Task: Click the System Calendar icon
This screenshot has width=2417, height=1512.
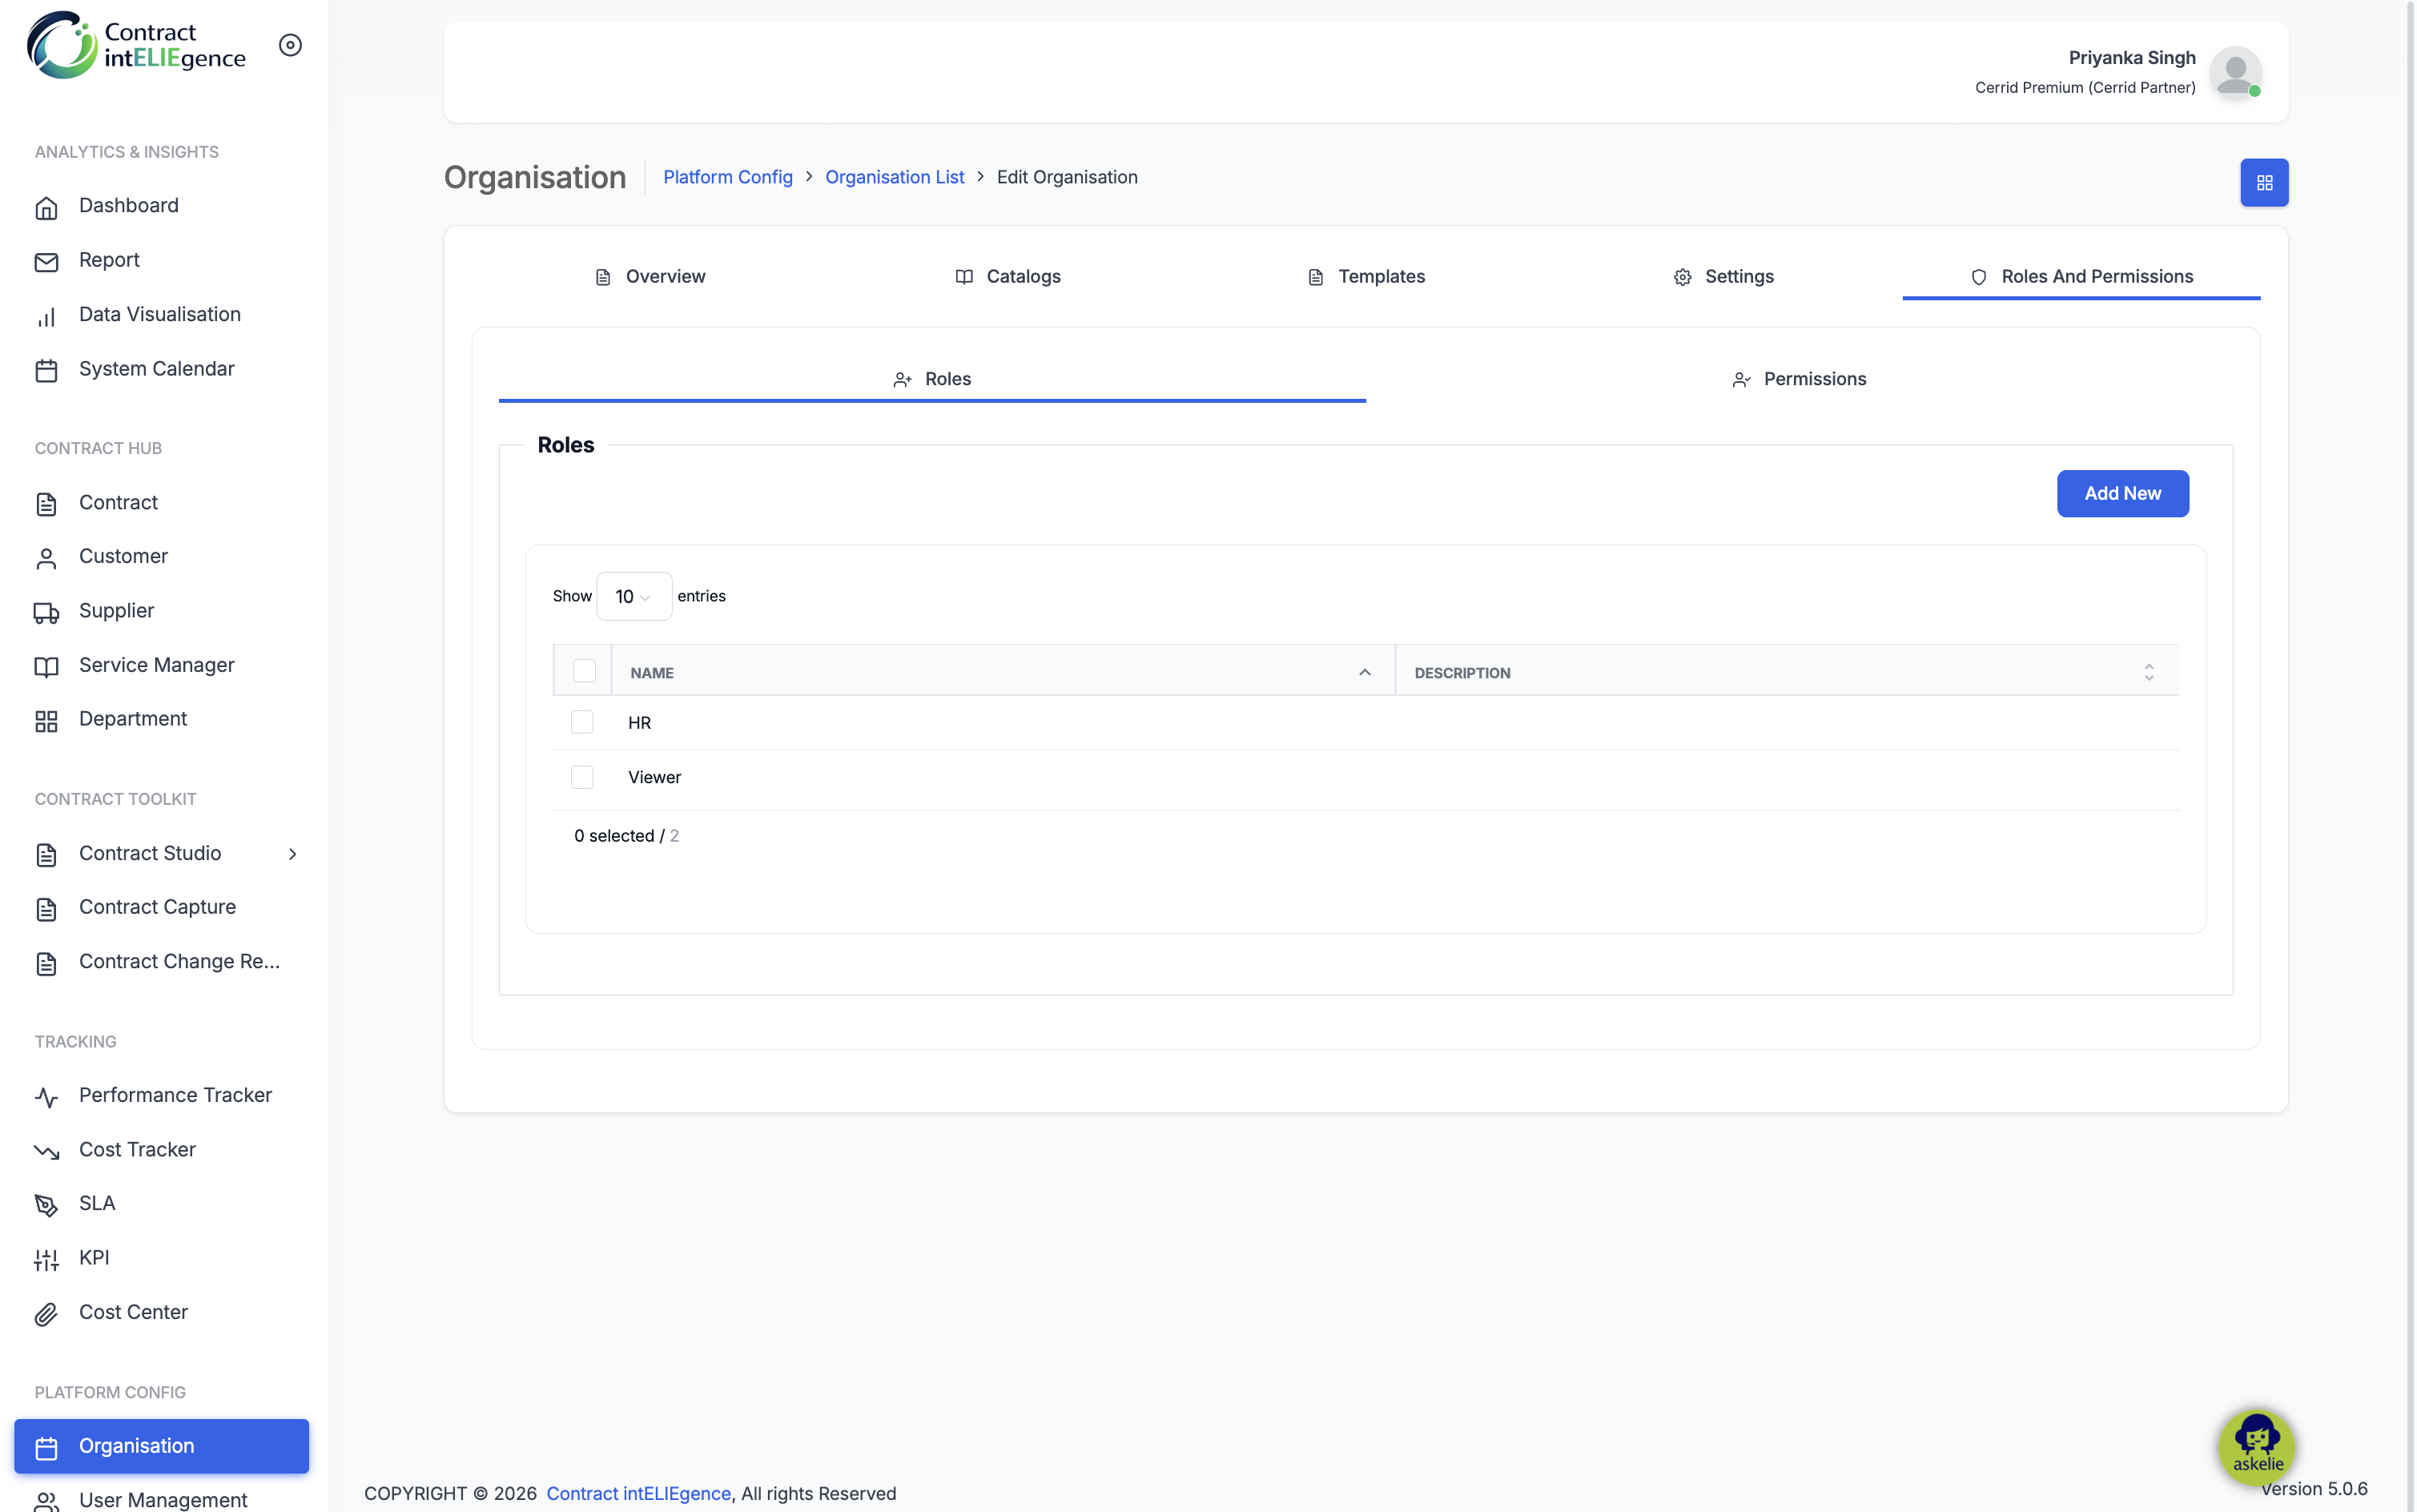Action: [x=46, y=370]
